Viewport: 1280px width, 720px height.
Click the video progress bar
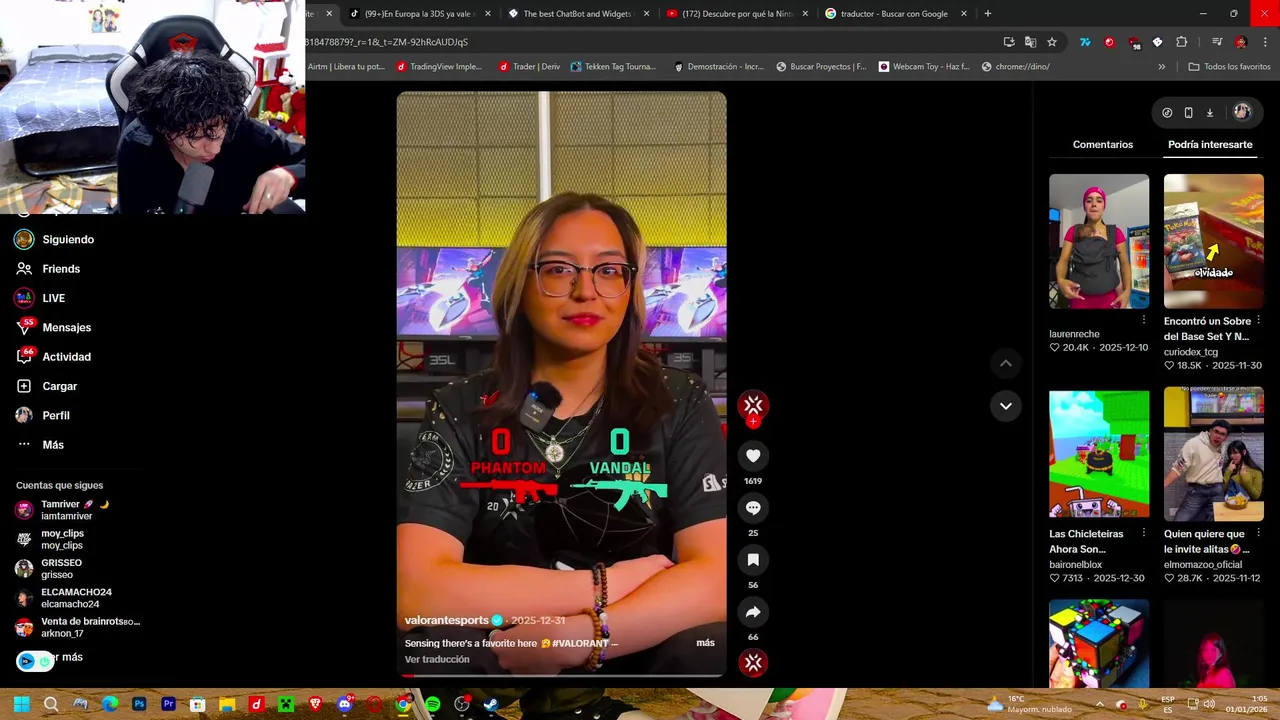[x=561, y=676]
